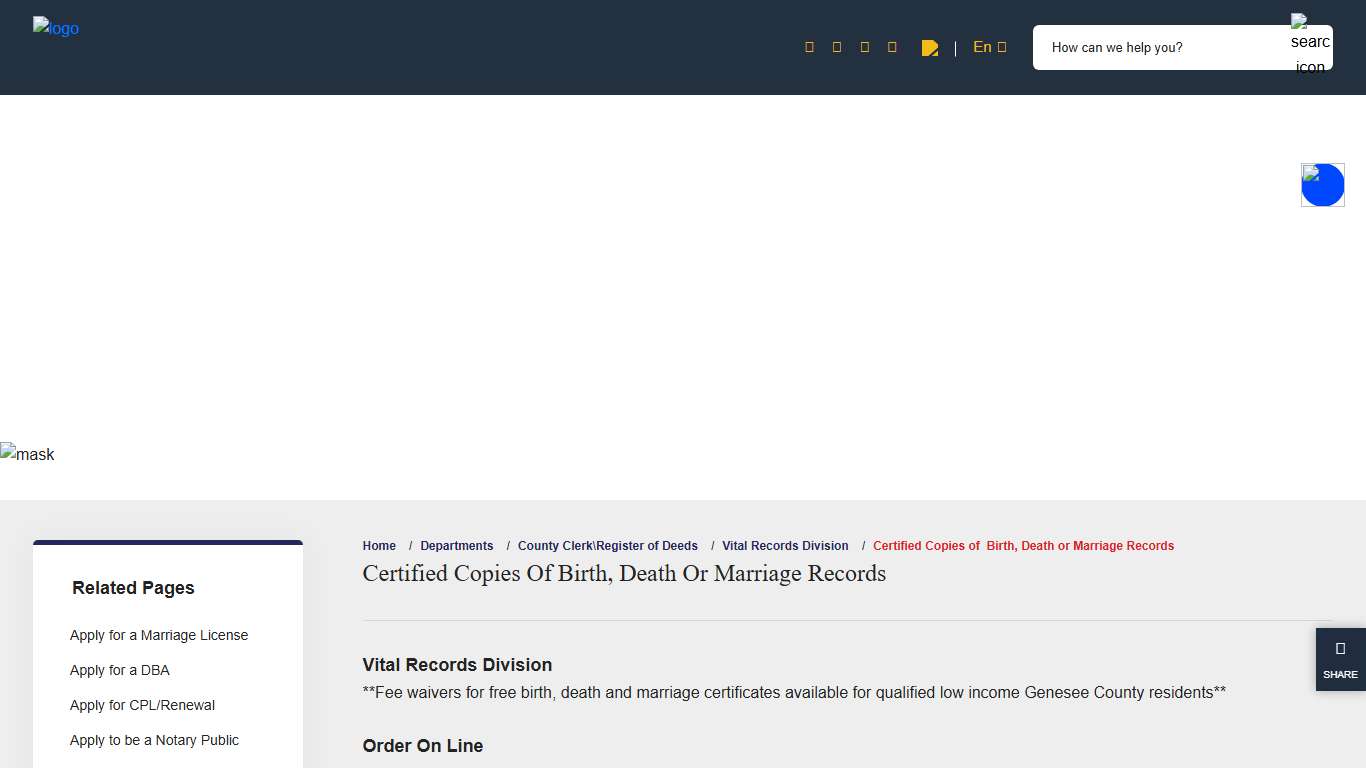Select Apply to be a Notary Public

click(154, 740)
